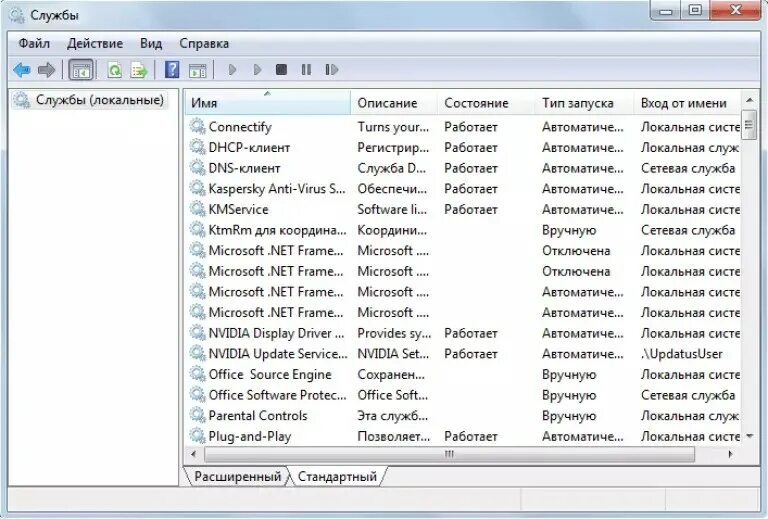Click the vertical scrollbar thumb

749,125
